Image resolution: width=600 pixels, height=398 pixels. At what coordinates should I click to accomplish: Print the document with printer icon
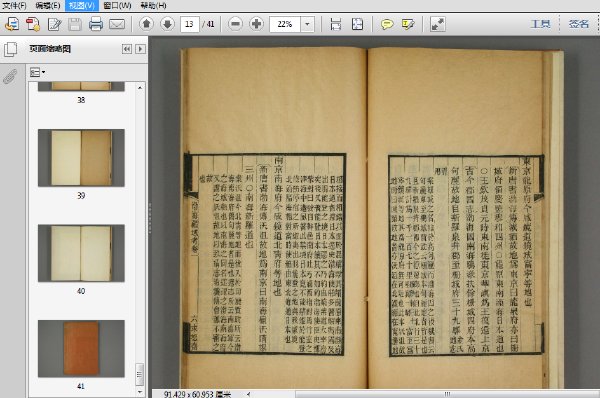pyautogui.click(x=96, y=24)
